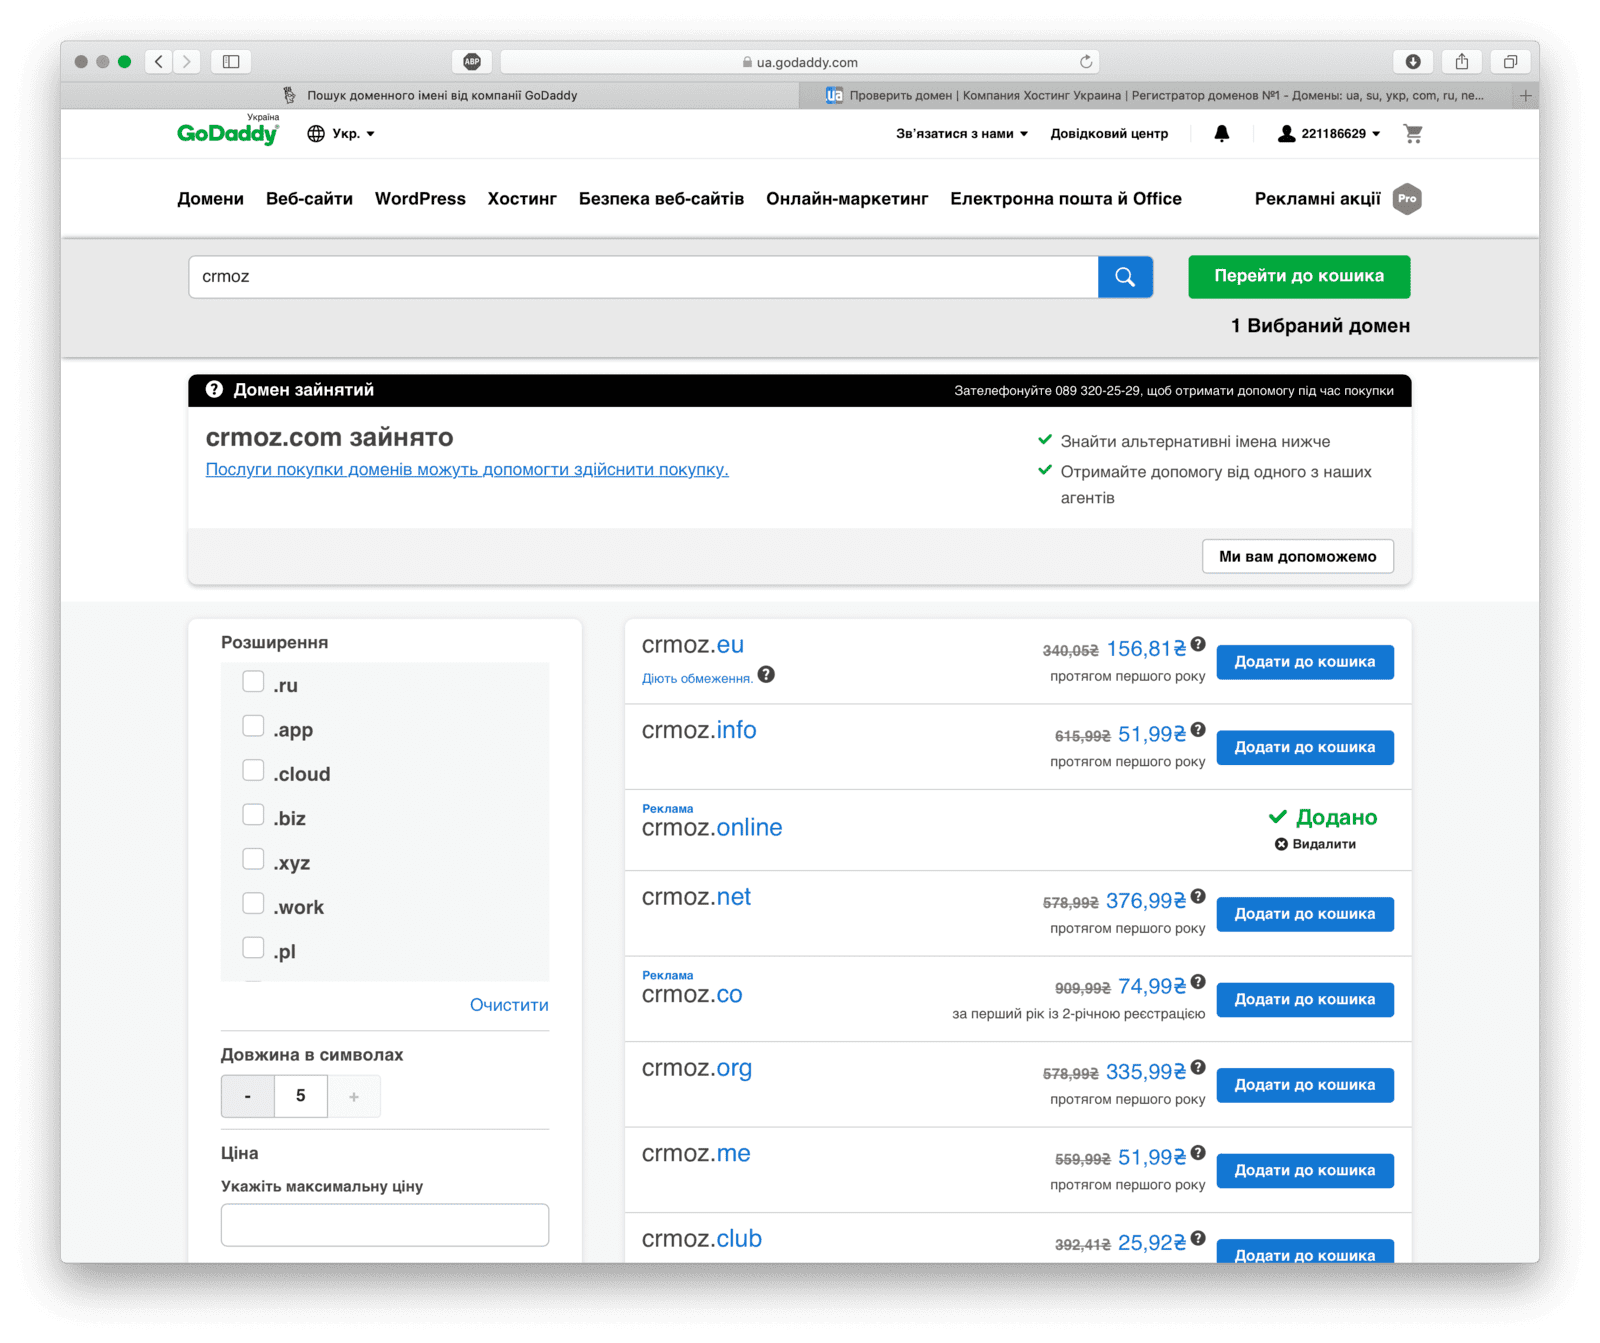Click the Safari reload page icon
1600x1343 pixels.
pyautogui.click(x=1086, y=62)
